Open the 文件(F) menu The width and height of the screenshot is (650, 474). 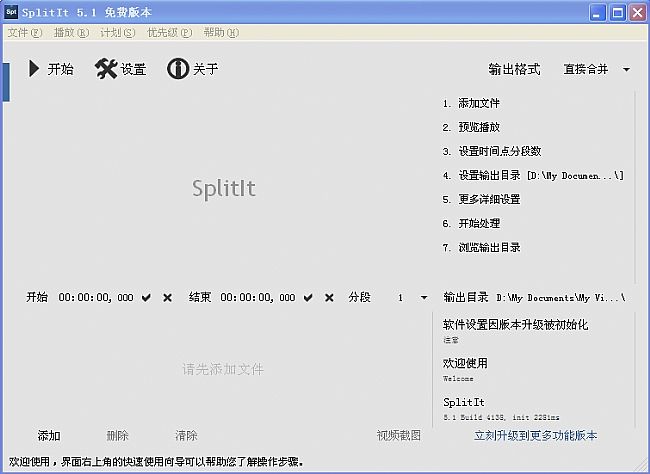25,32
